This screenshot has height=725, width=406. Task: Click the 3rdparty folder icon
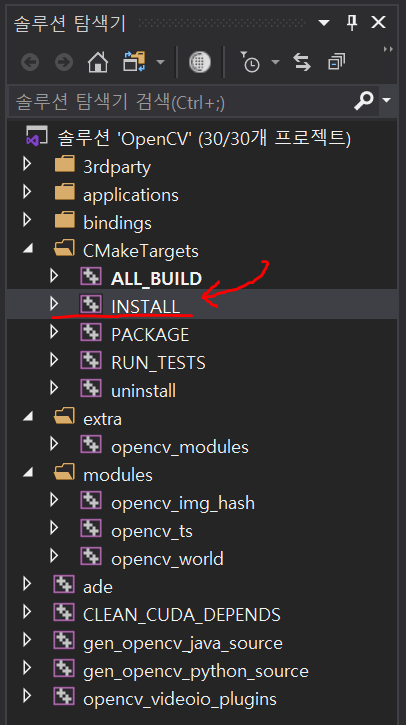click(64, 164)
